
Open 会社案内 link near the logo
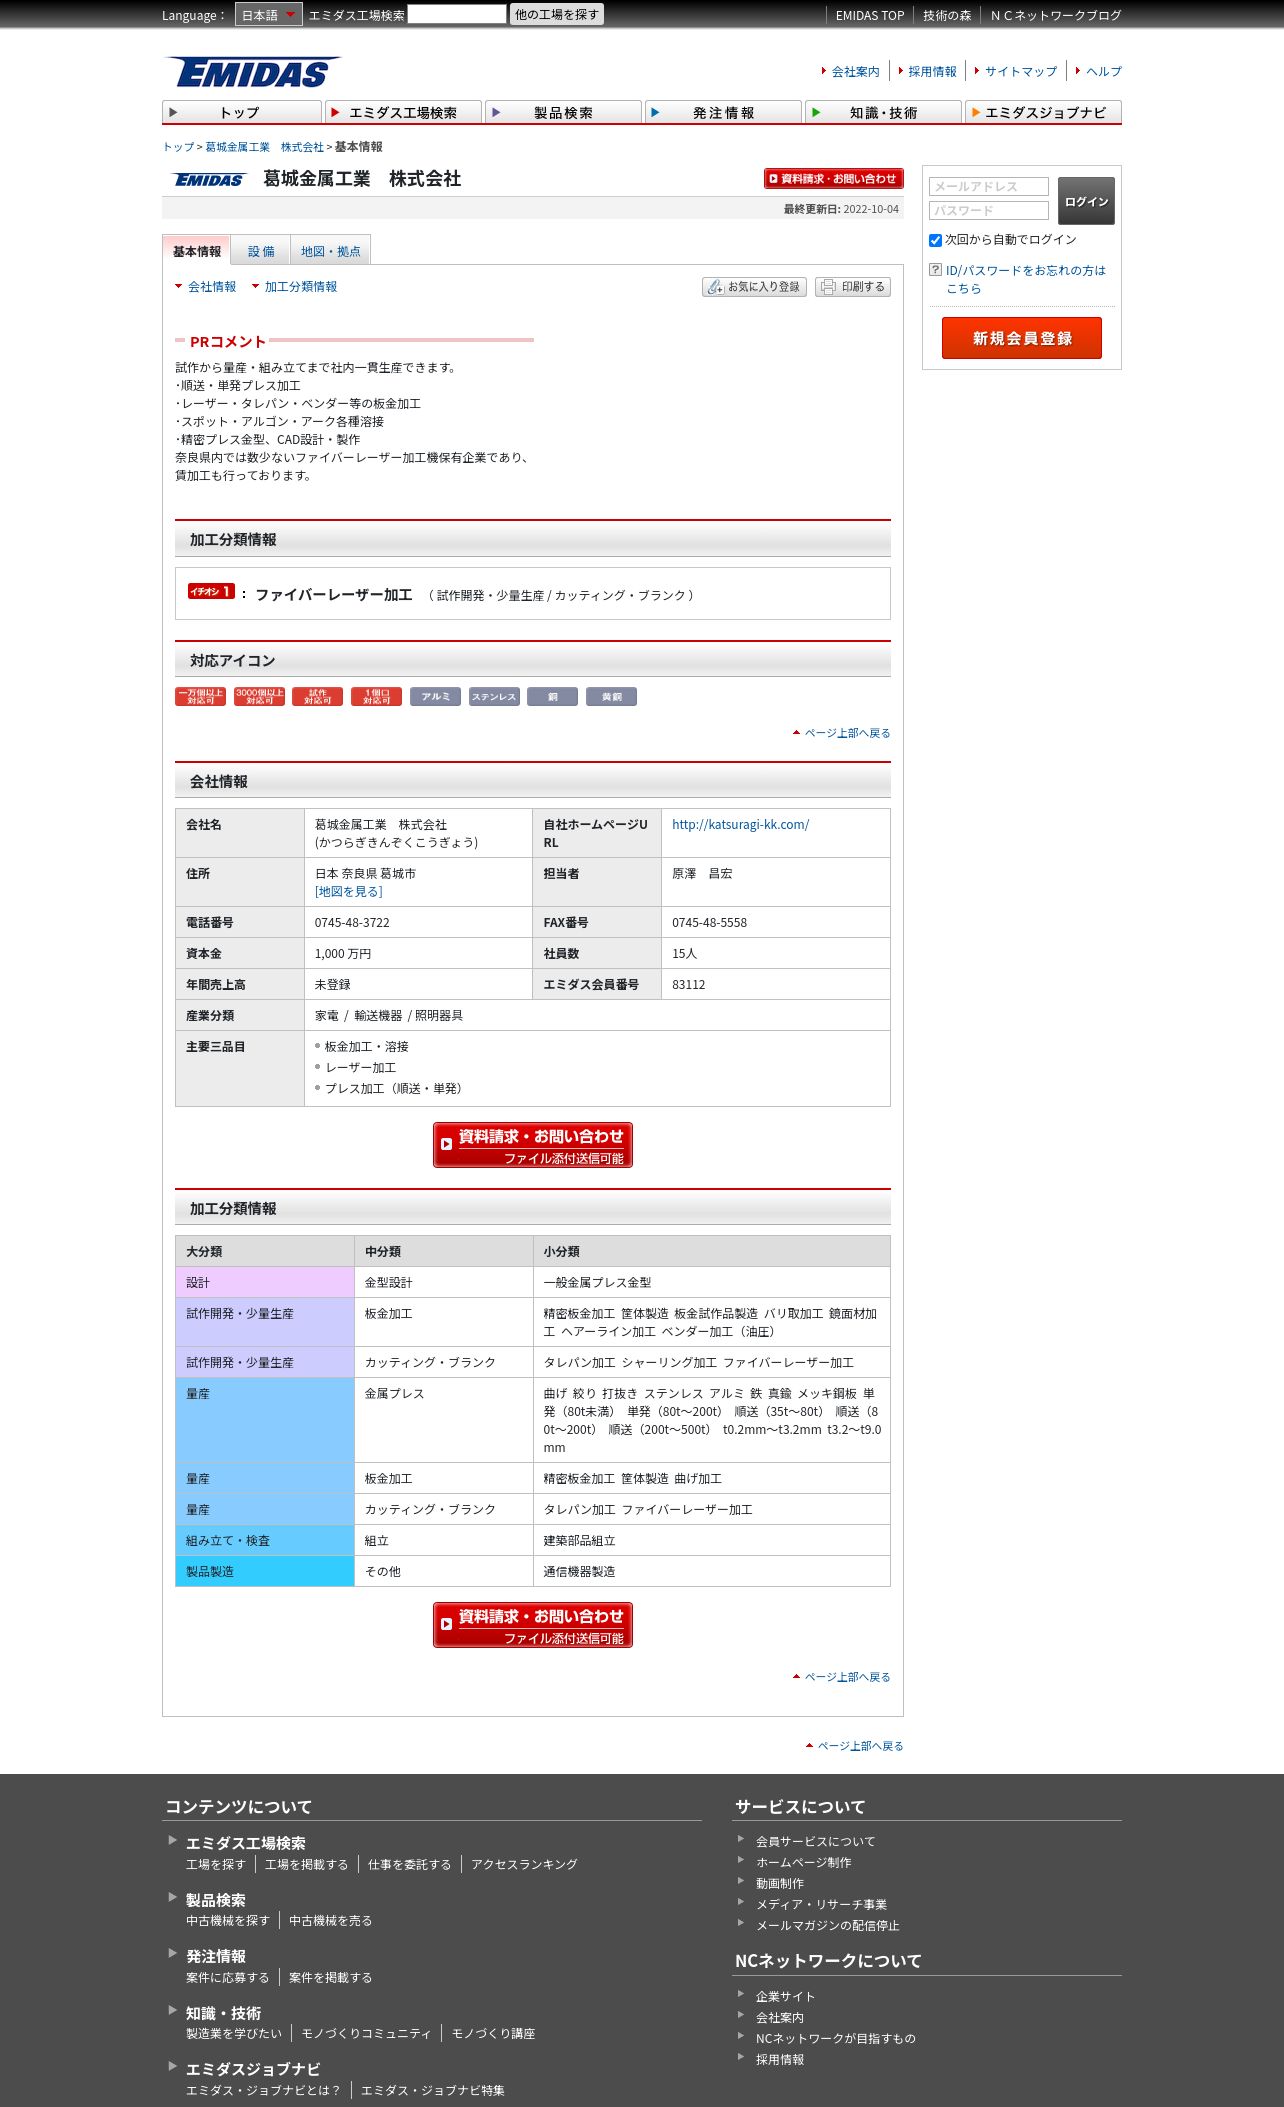click(x=855, y=72)
